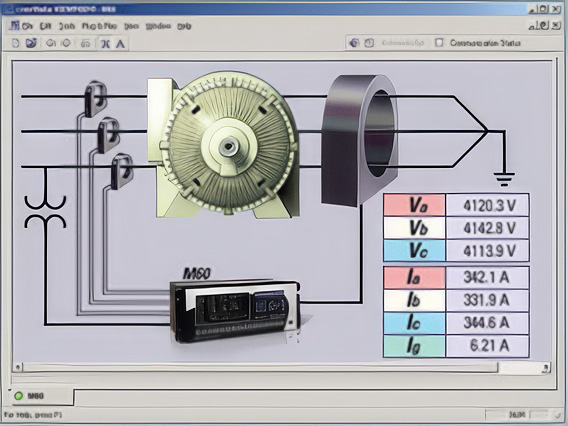Select the 6.21 A ground current value
568x426 pixels.
click(x=489, y=346)
